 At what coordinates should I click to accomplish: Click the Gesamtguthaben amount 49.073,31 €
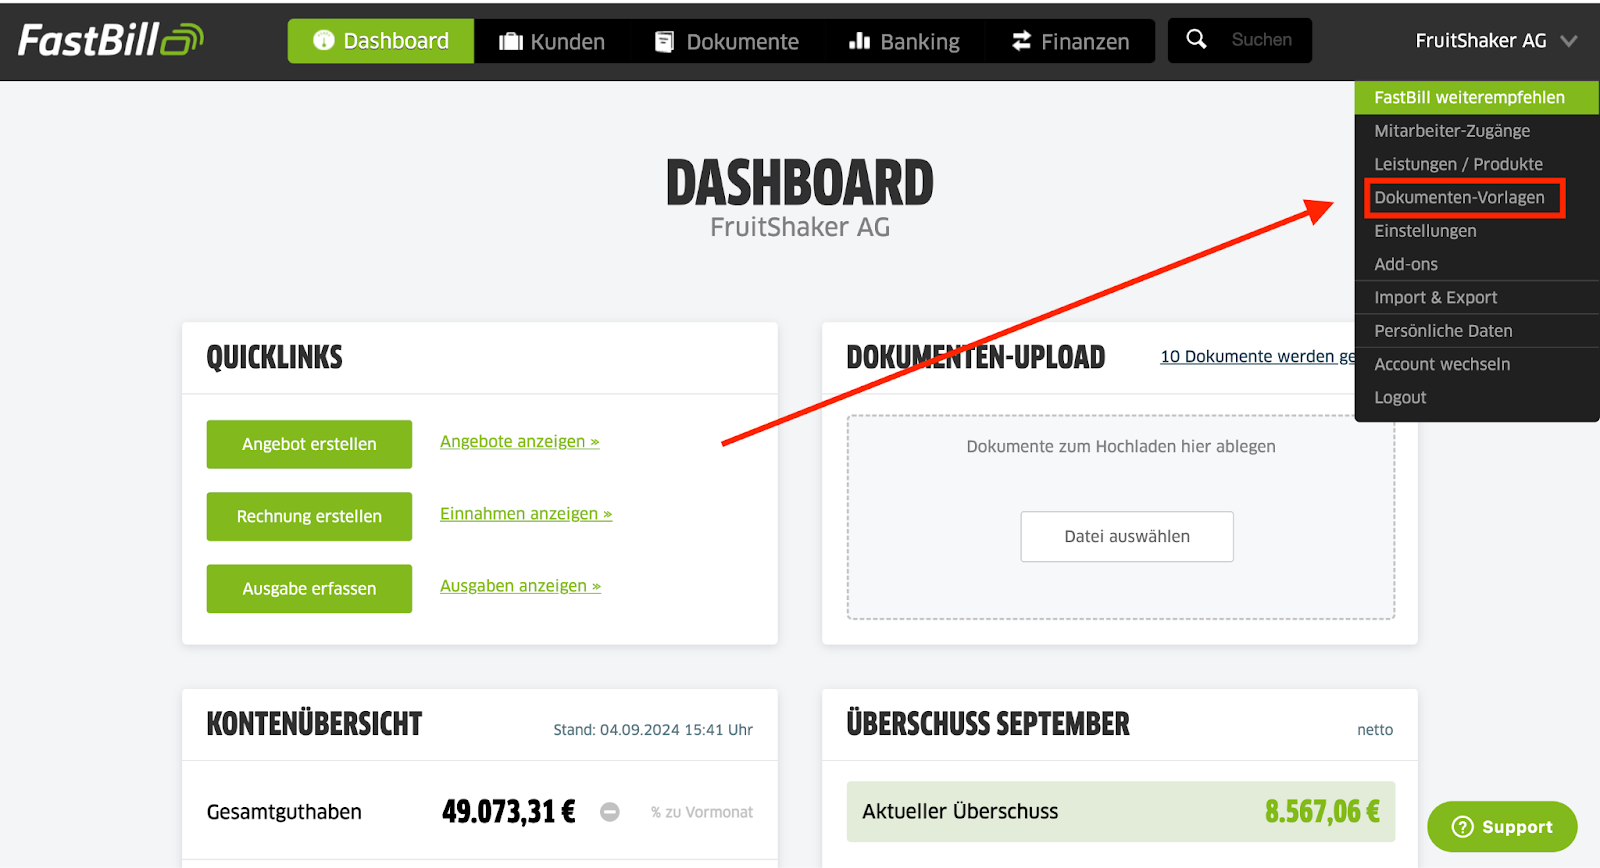[x=509, y=811]
